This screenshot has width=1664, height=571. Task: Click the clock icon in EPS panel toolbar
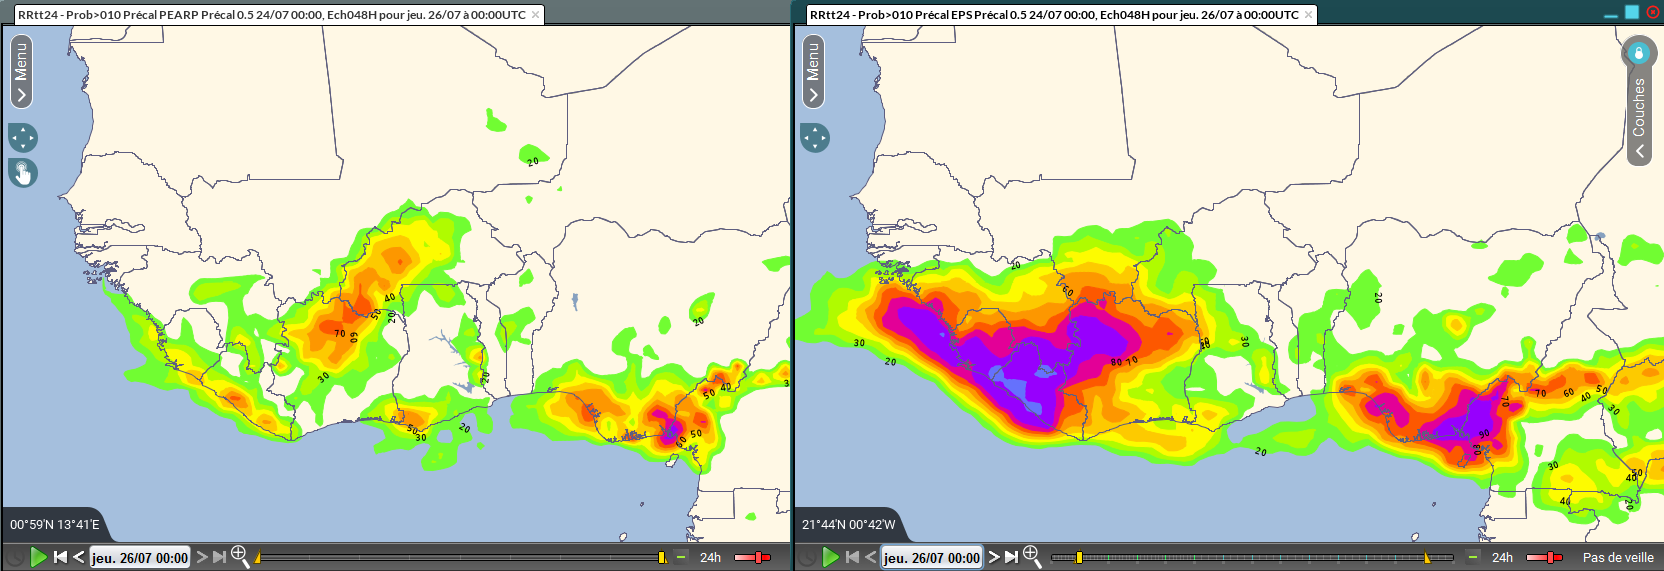click(x=806, y=557)
